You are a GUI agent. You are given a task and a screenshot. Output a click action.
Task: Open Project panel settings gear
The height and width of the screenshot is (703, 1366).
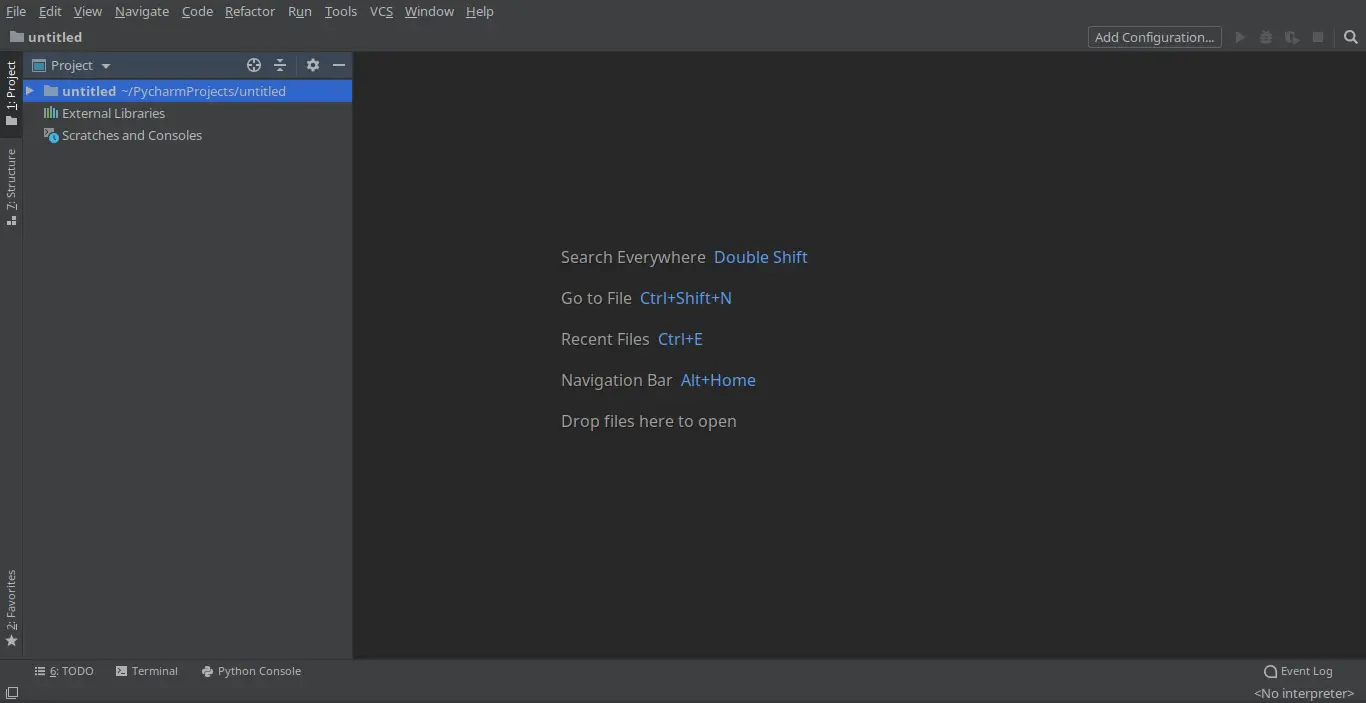click(313, 65)
